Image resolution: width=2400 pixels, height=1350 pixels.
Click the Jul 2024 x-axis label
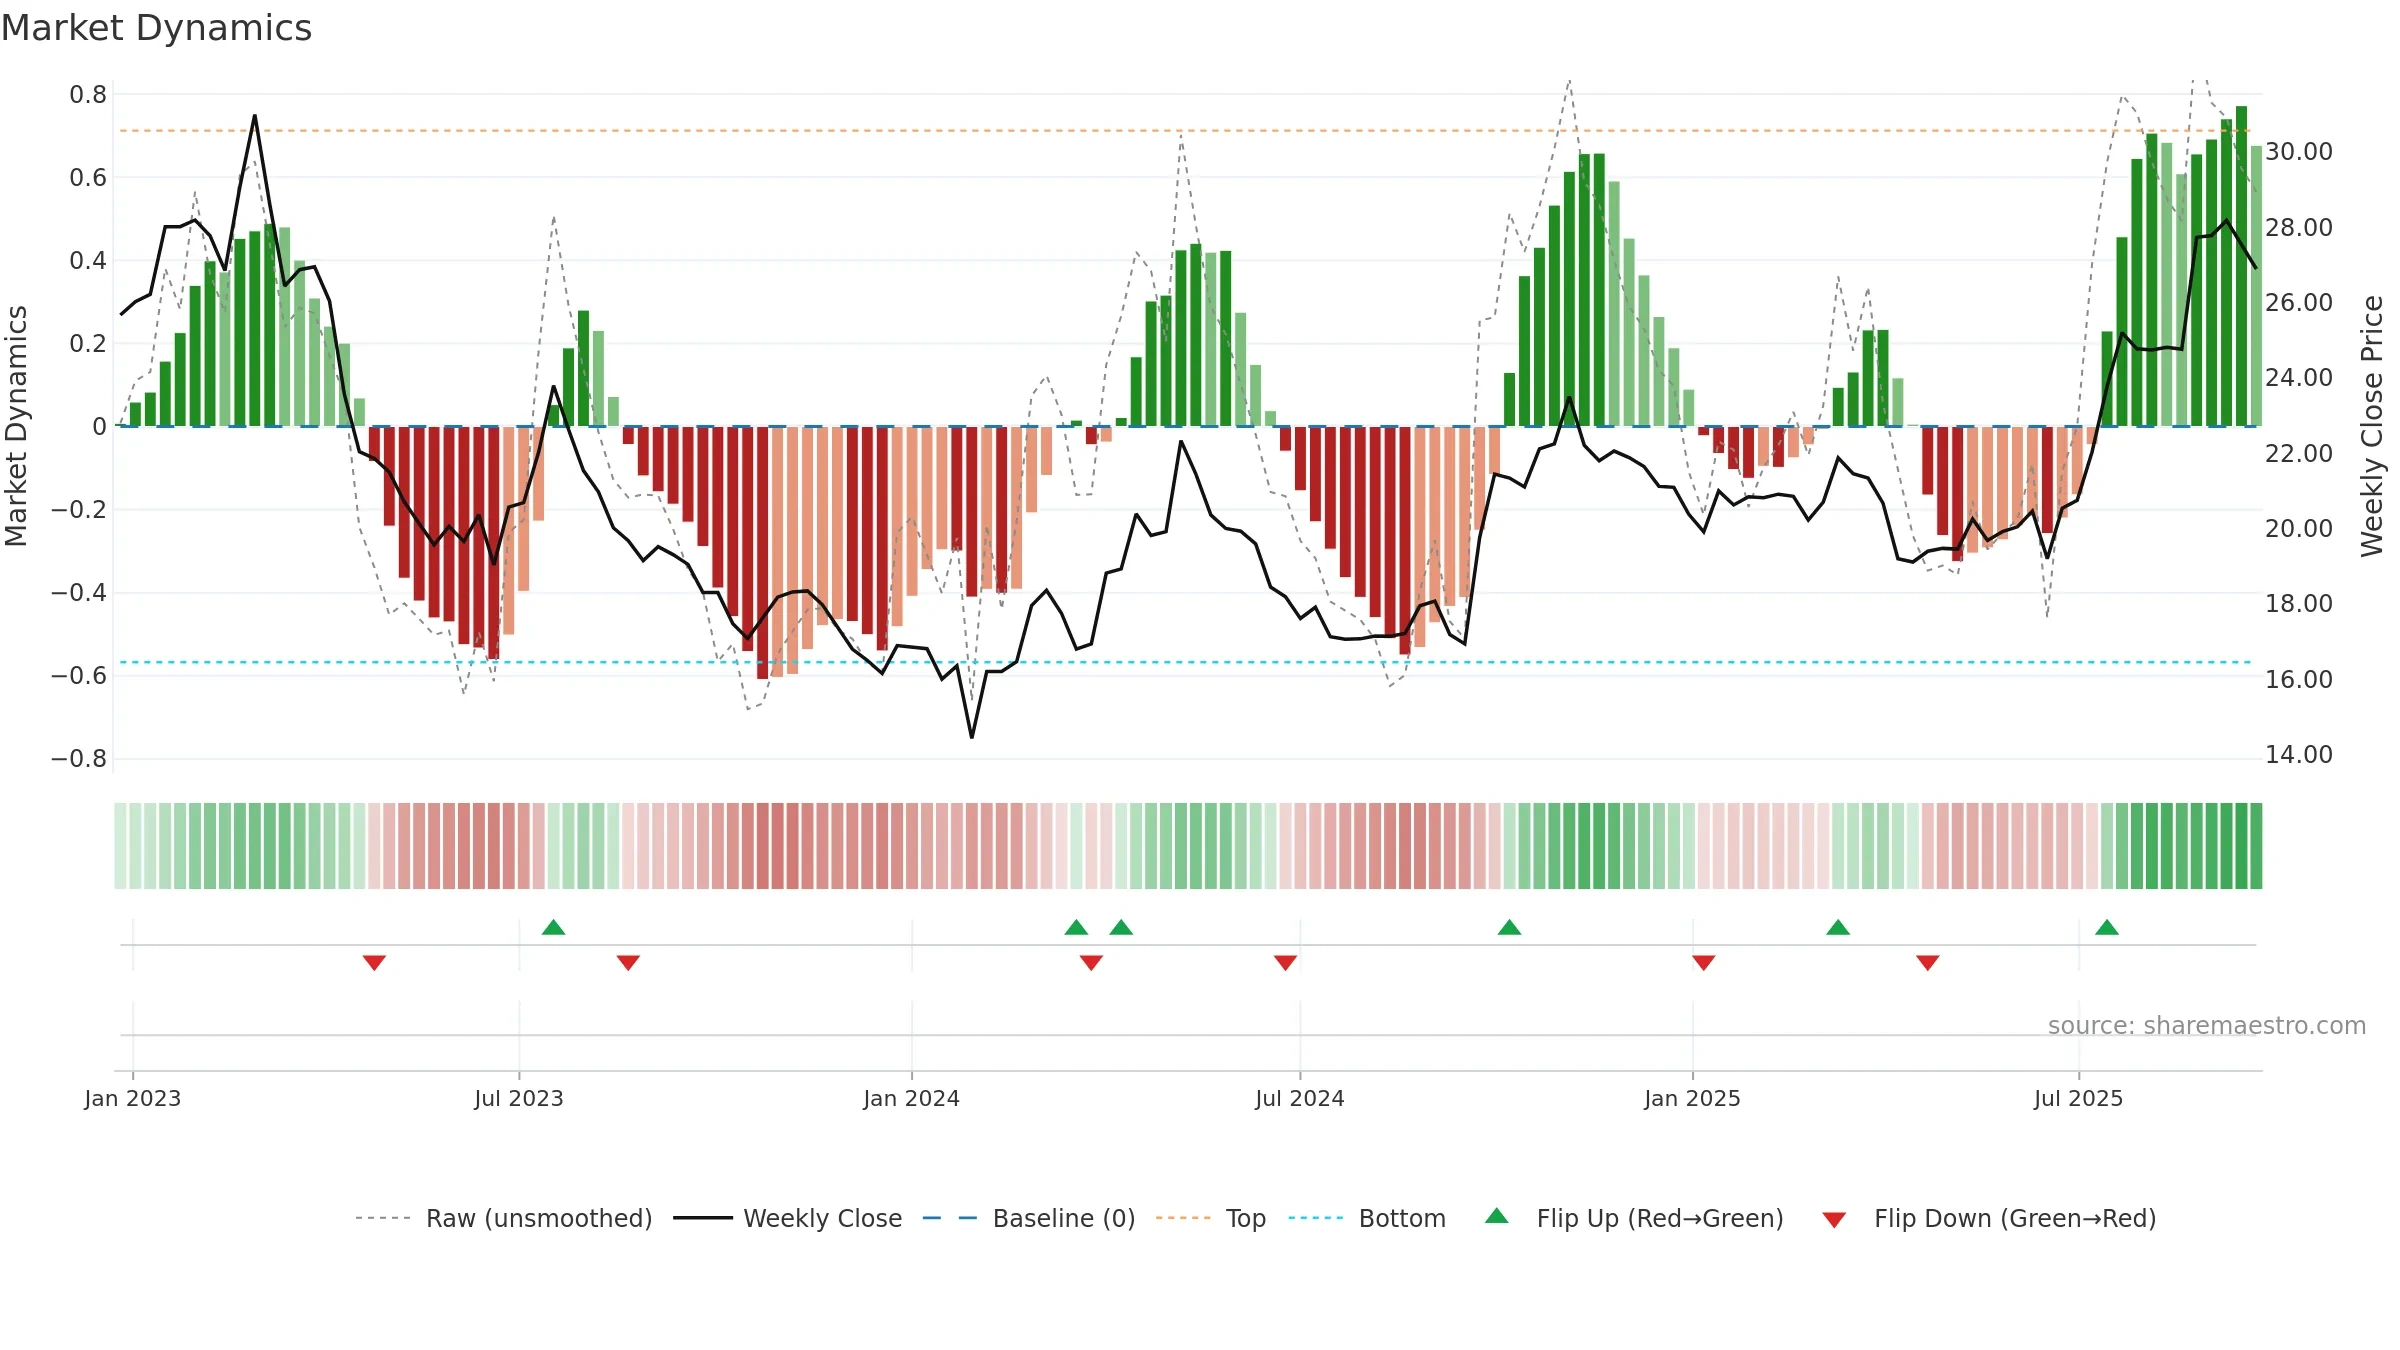[1300, 1098]
